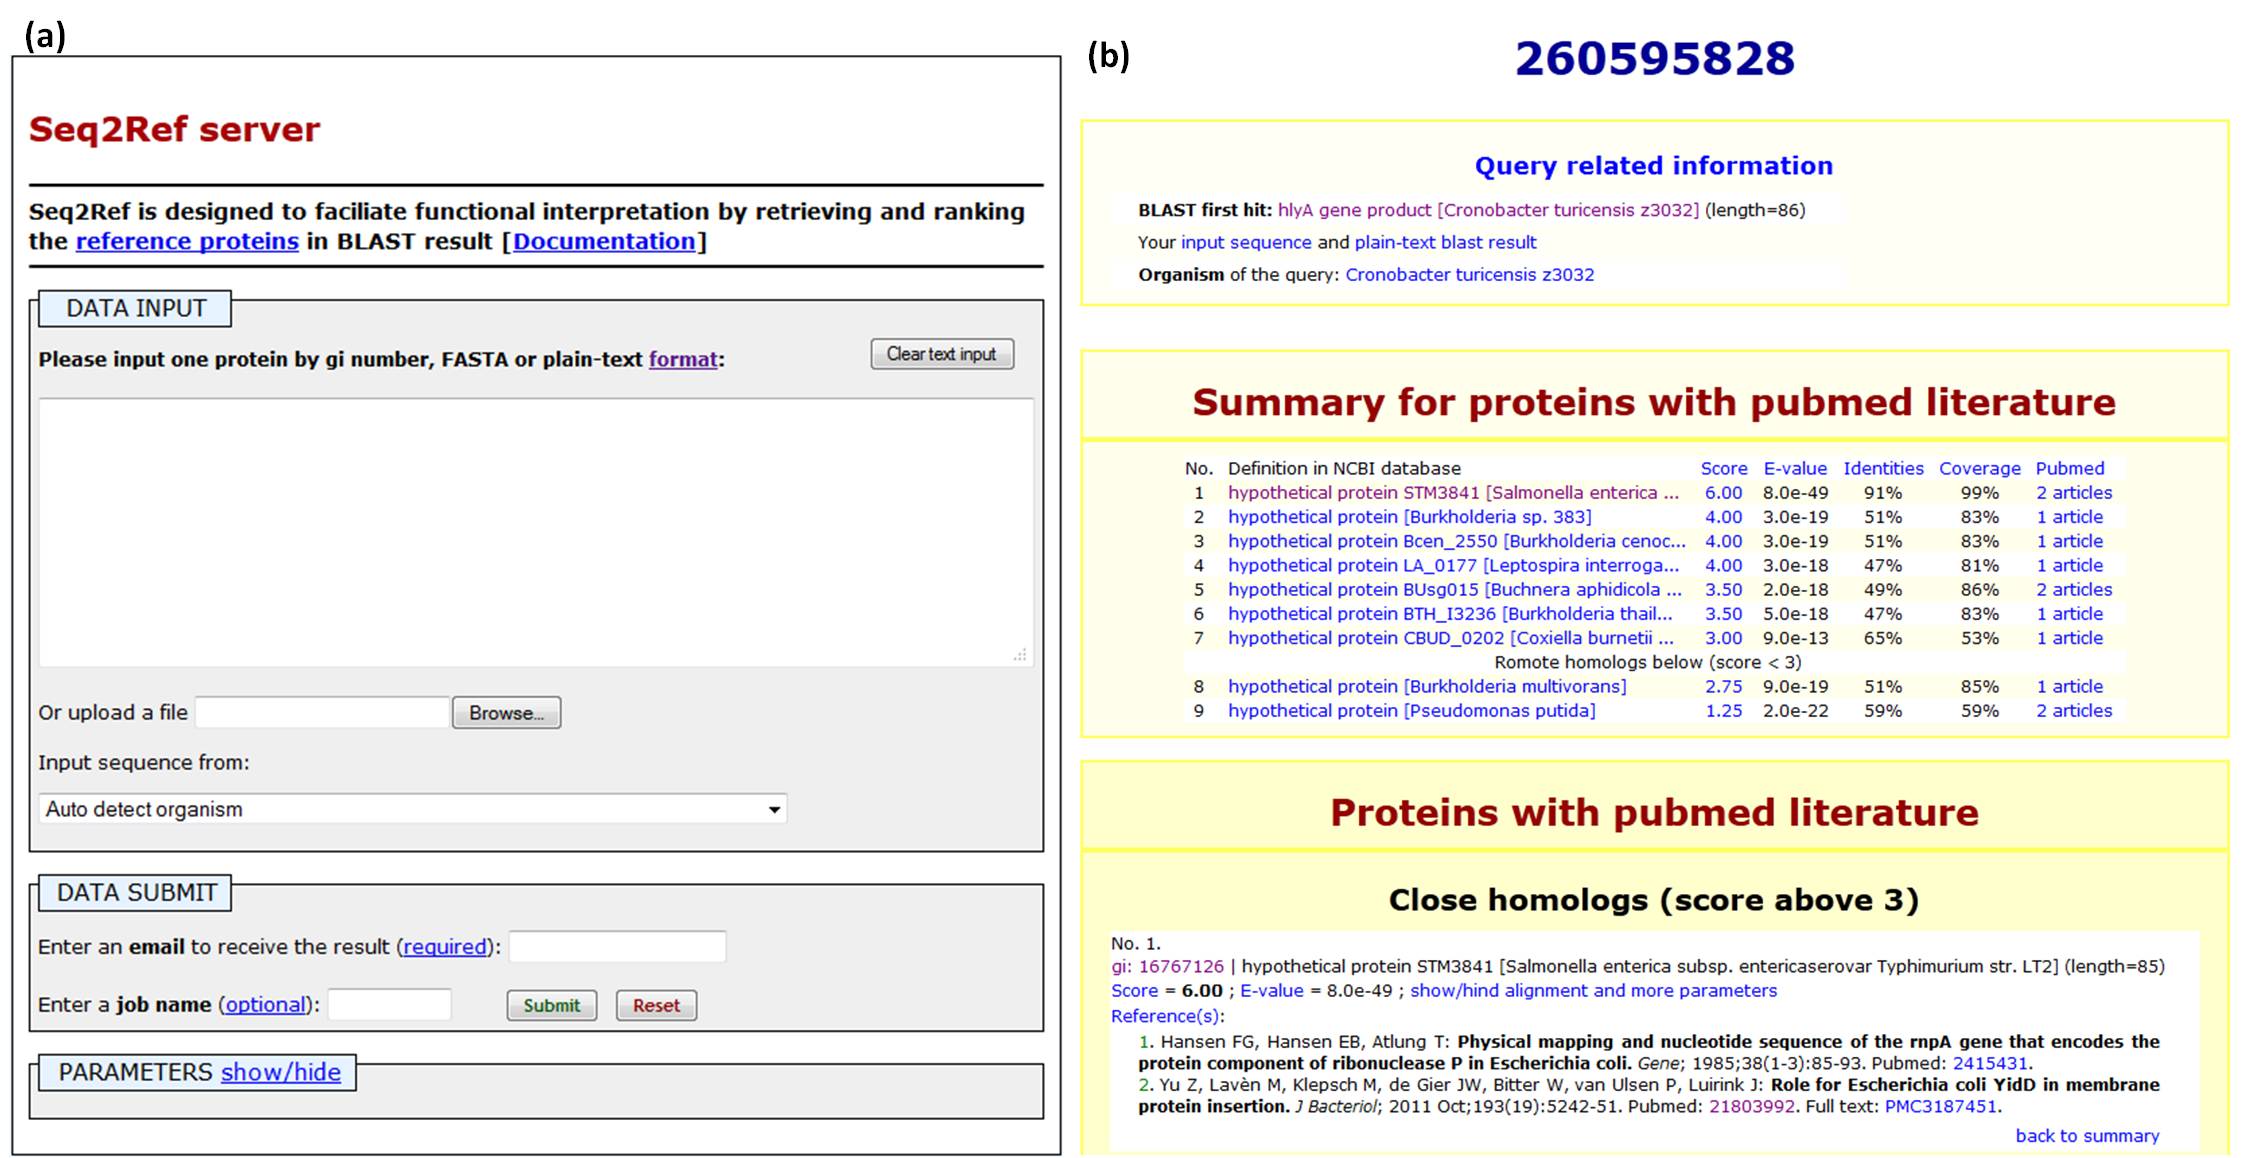Screen dimensions: 2244x1158
Task: Open '2 articles' link for STM3841 row
Action: pos(2074,493)
